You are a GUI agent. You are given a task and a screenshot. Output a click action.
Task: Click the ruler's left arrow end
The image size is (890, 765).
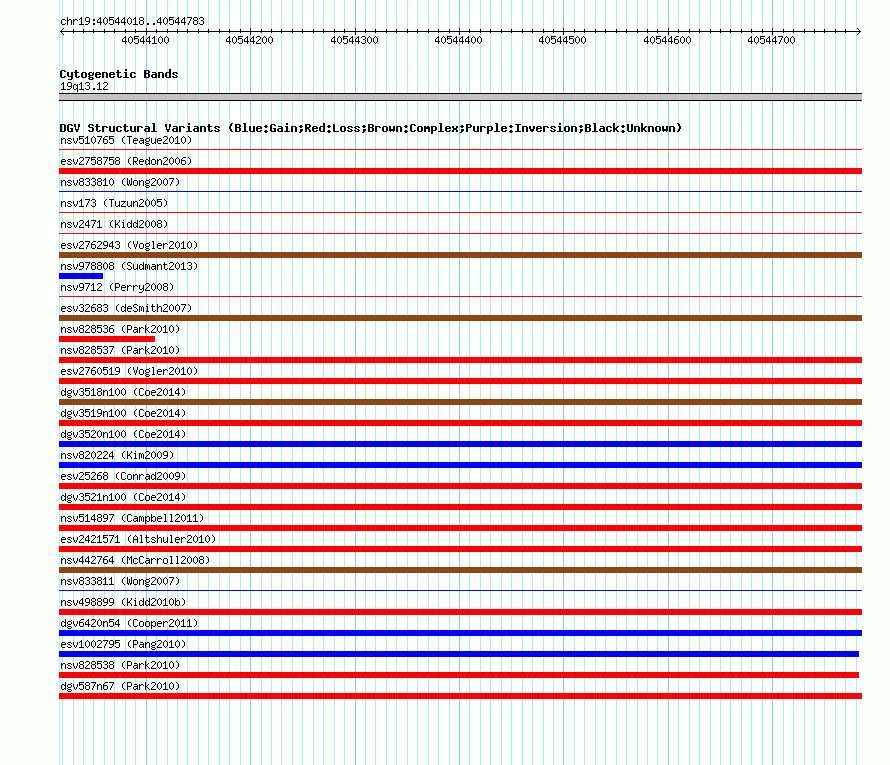pos(62,32)
